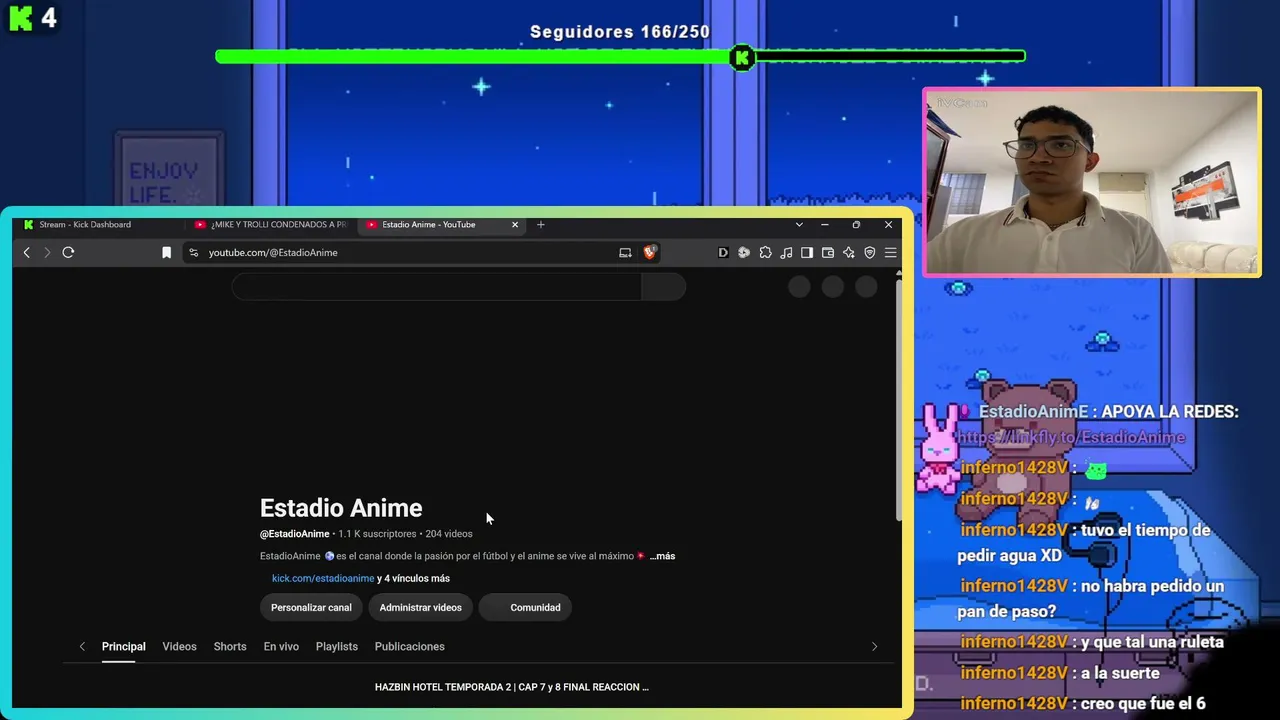Click the page vertical scrollbar

898,400
